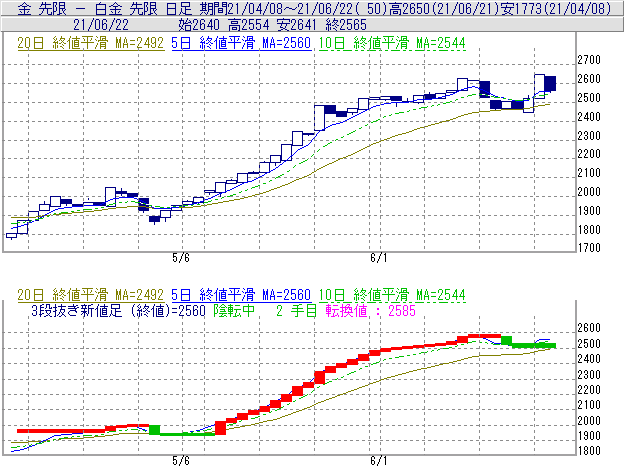This screenshot has height=473, width=624.
Task: Click the upper 5日 終値平滑 MA=2560 legend
Action: 241,43
